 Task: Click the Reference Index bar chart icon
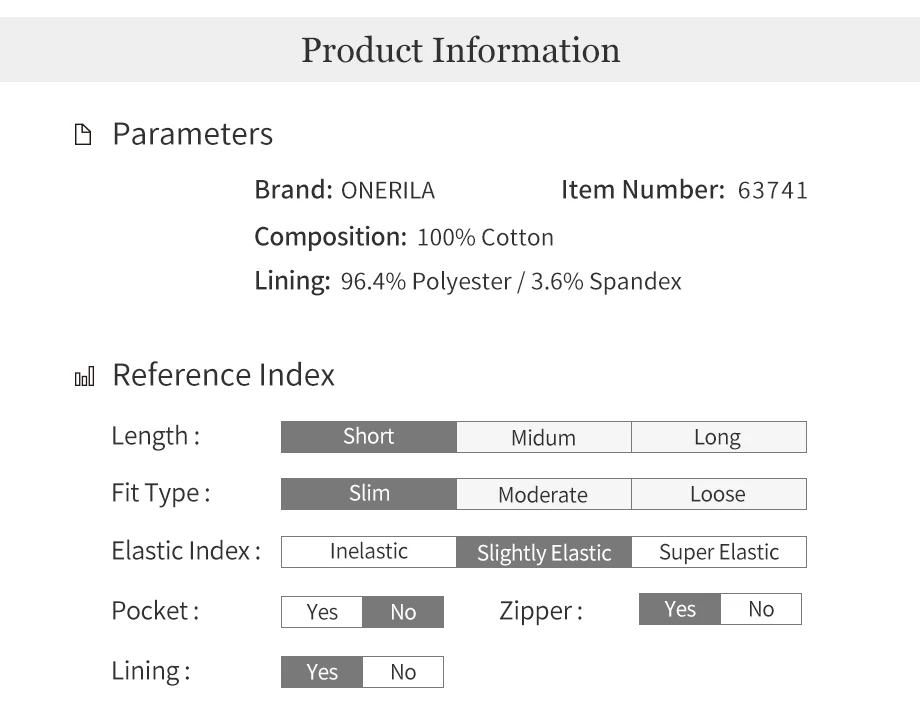(x=84, y=377)
